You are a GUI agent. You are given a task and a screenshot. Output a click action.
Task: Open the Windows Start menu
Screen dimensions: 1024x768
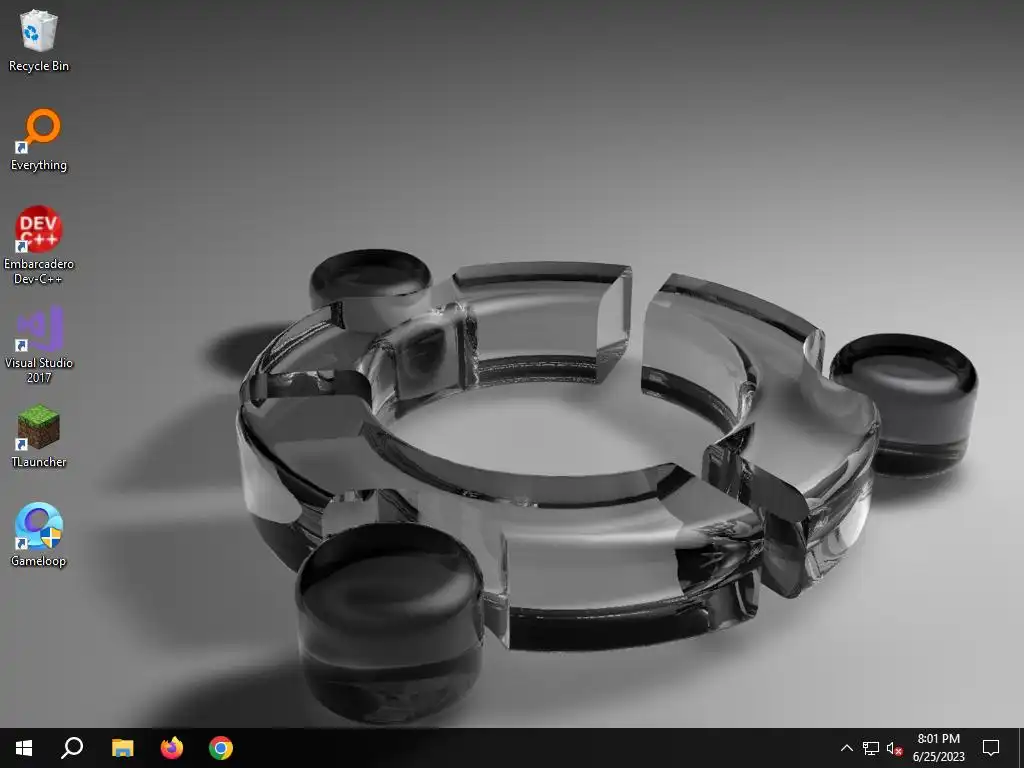[x=24, y=748]
